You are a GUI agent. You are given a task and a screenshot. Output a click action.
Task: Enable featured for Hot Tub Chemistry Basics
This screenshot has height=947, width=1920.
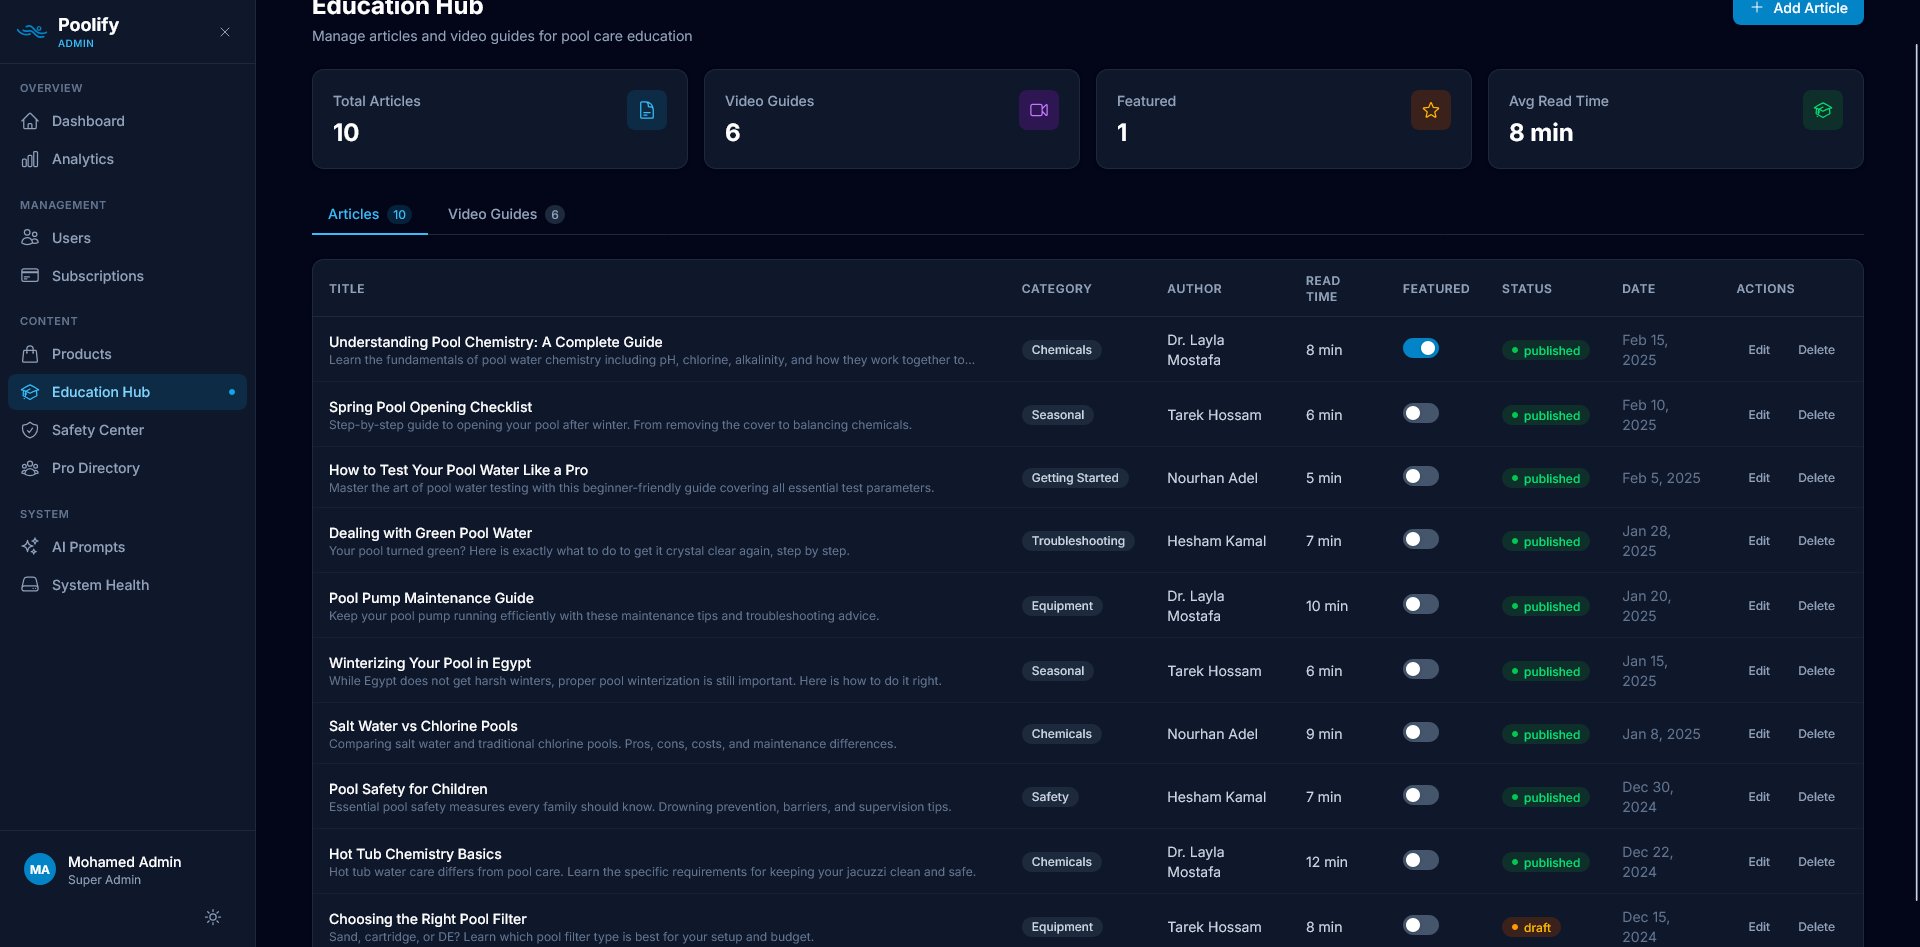(x=1421, y=860)
